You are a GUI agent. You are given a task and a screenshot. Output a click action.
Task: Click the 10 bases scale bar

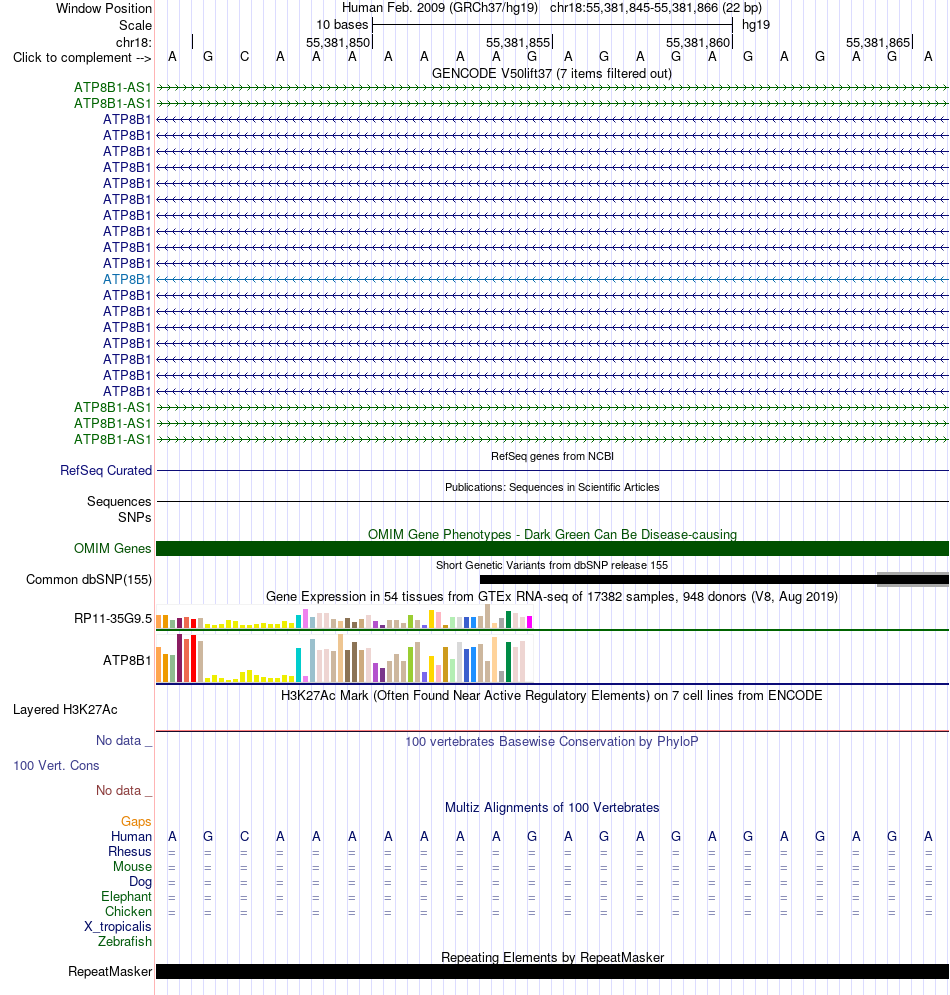click(x=552, y=25)
